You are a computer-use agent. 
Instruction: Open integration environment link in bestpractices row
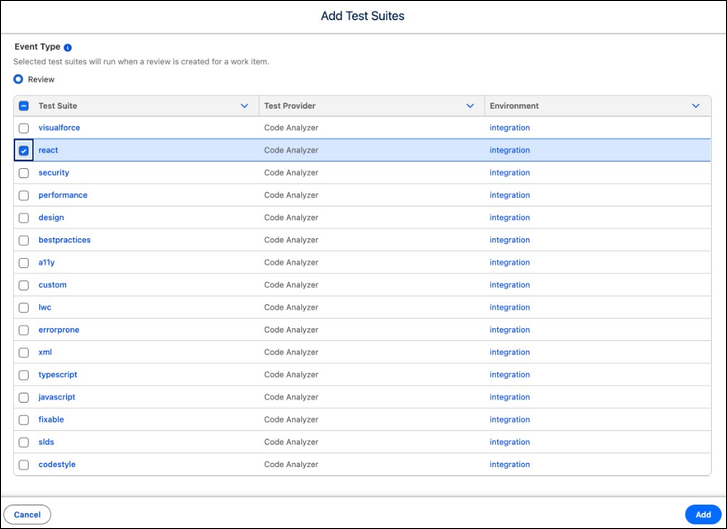[x=510, y=240]
